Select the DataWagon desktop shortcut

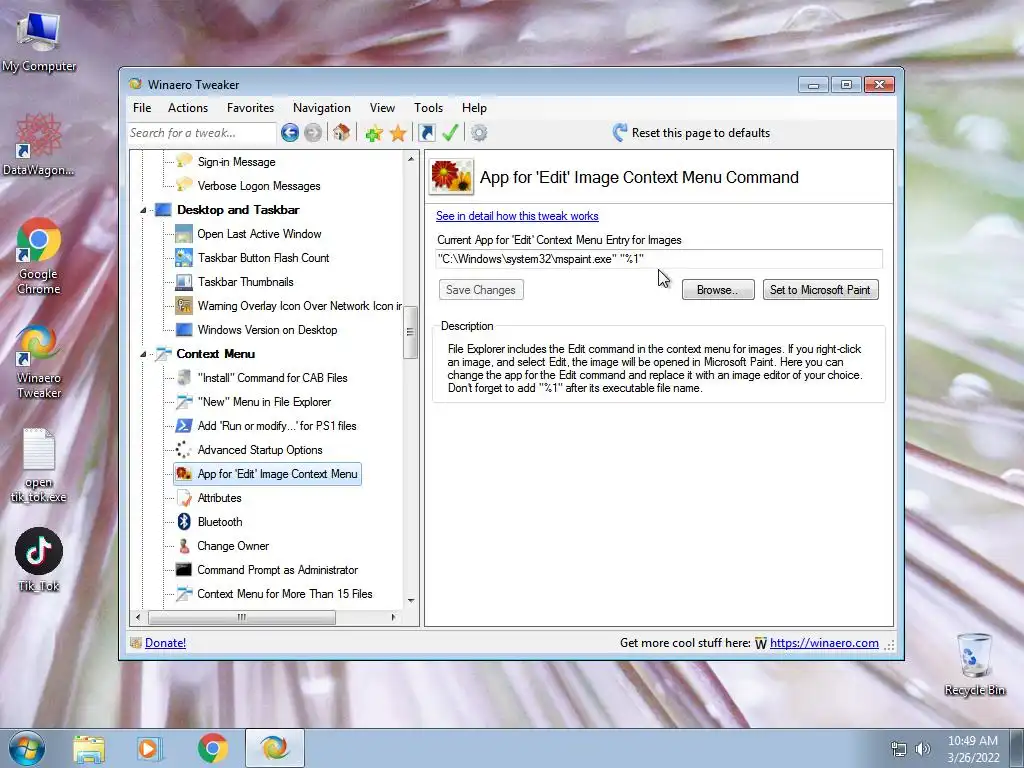click(x=39, y=144)
